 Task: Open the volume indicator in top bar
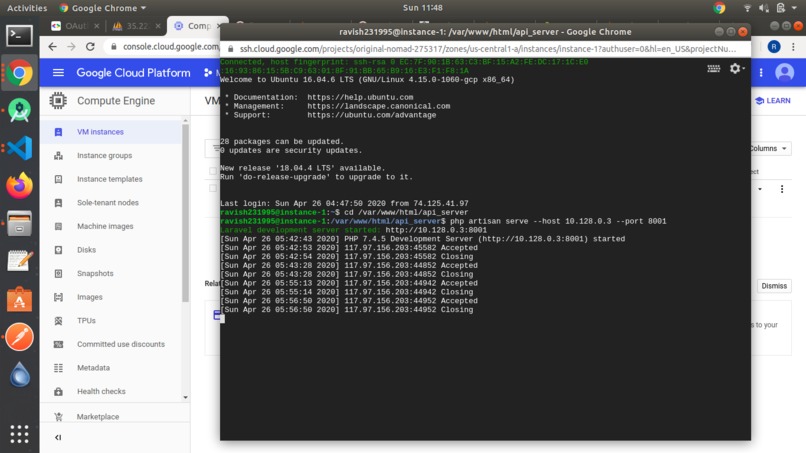click(763, 8)
